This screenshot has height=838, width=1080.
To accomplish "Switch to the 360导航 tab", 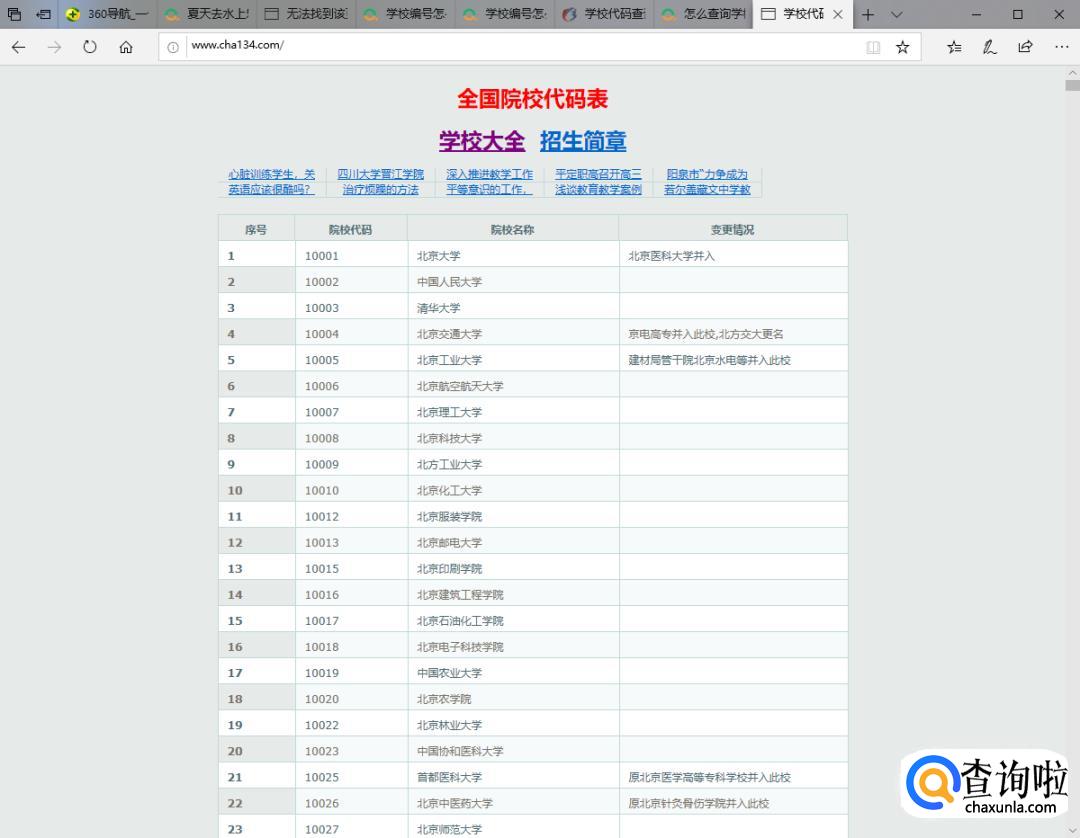I will click(107, 14).
